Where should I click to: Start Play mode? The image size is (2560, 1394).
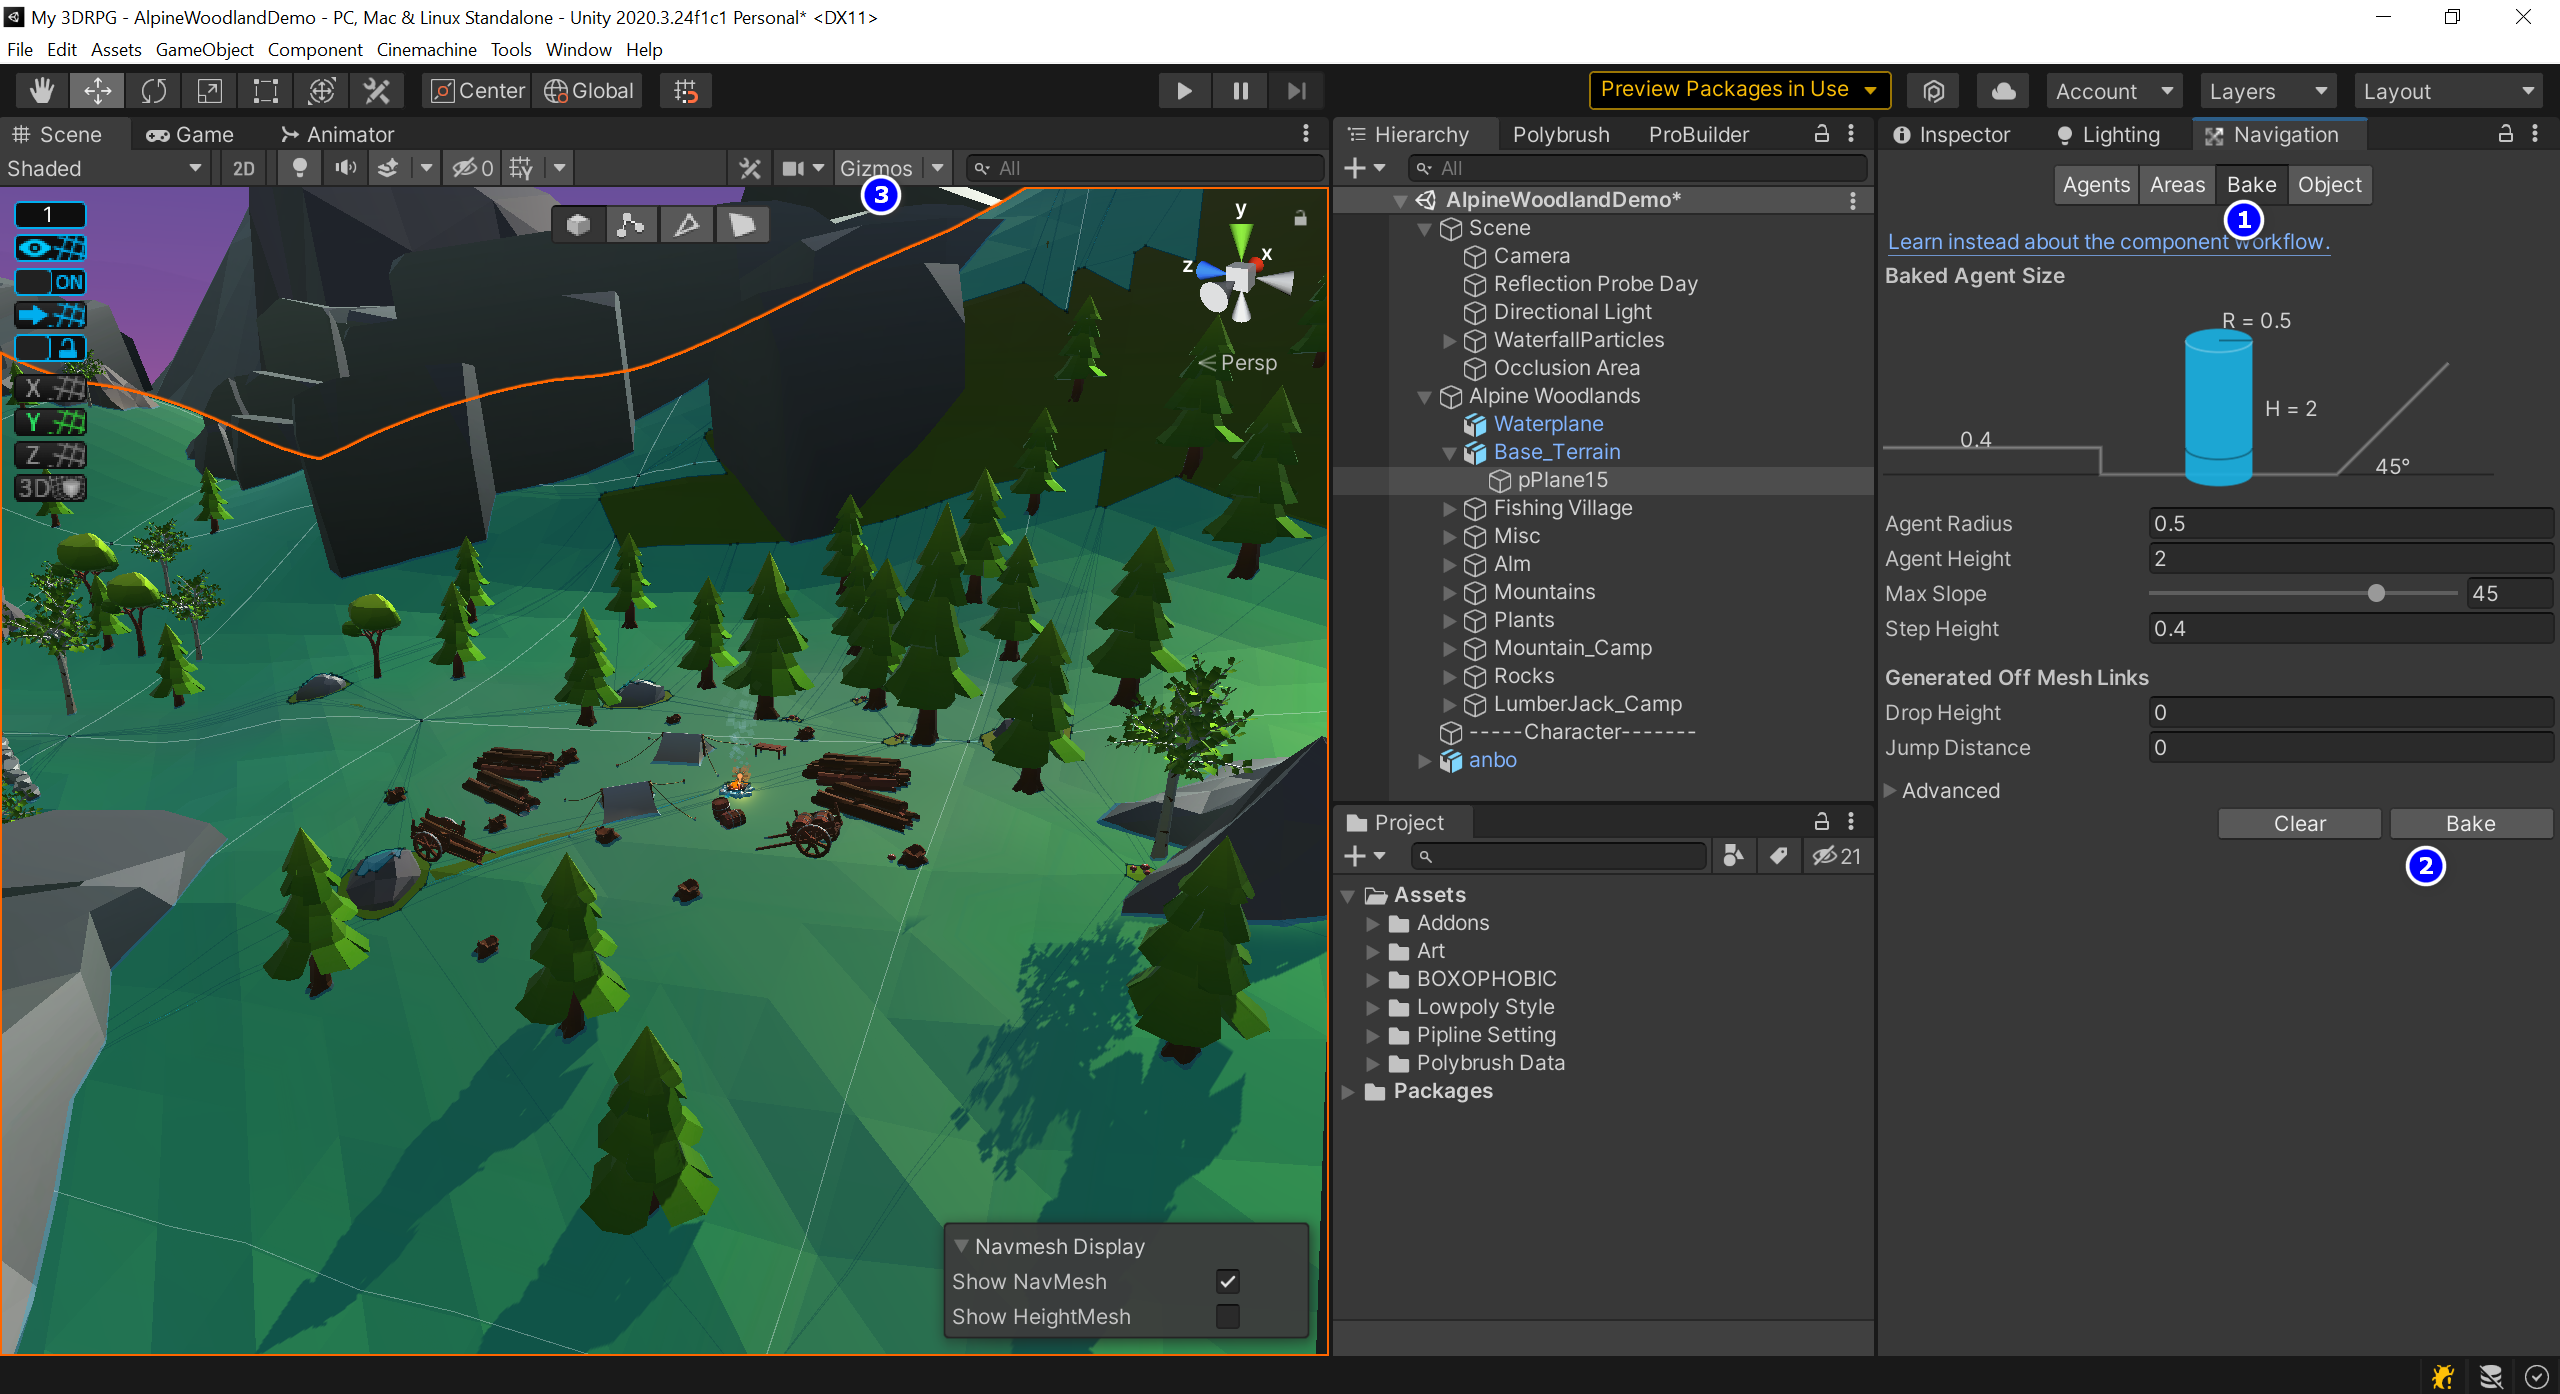pos(1184,91)
